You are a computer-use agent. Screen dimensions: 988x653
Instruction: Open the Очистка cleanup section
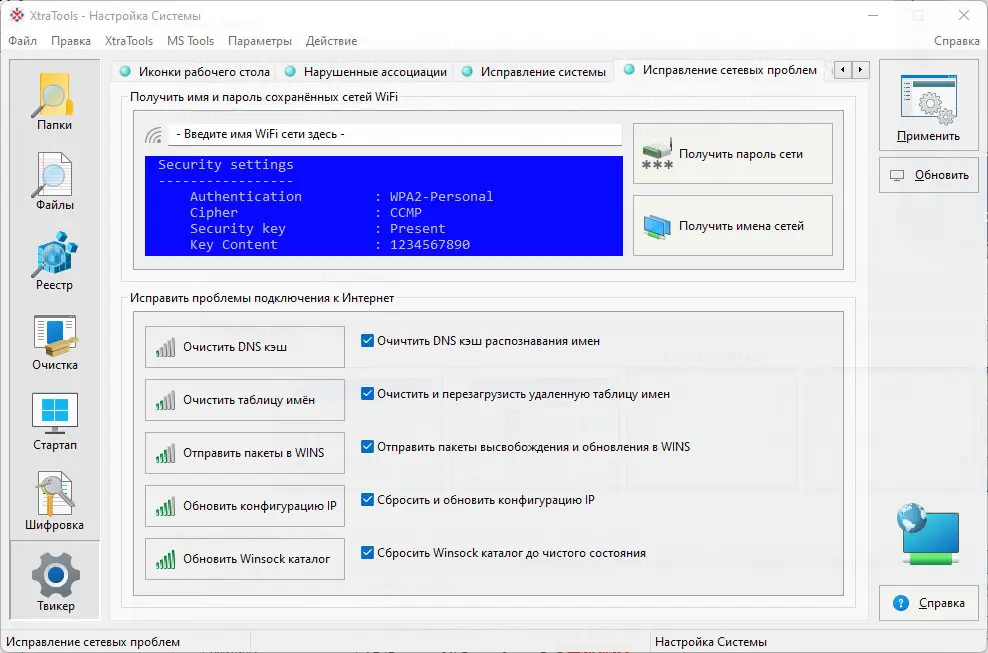click(x=54, y=342)
